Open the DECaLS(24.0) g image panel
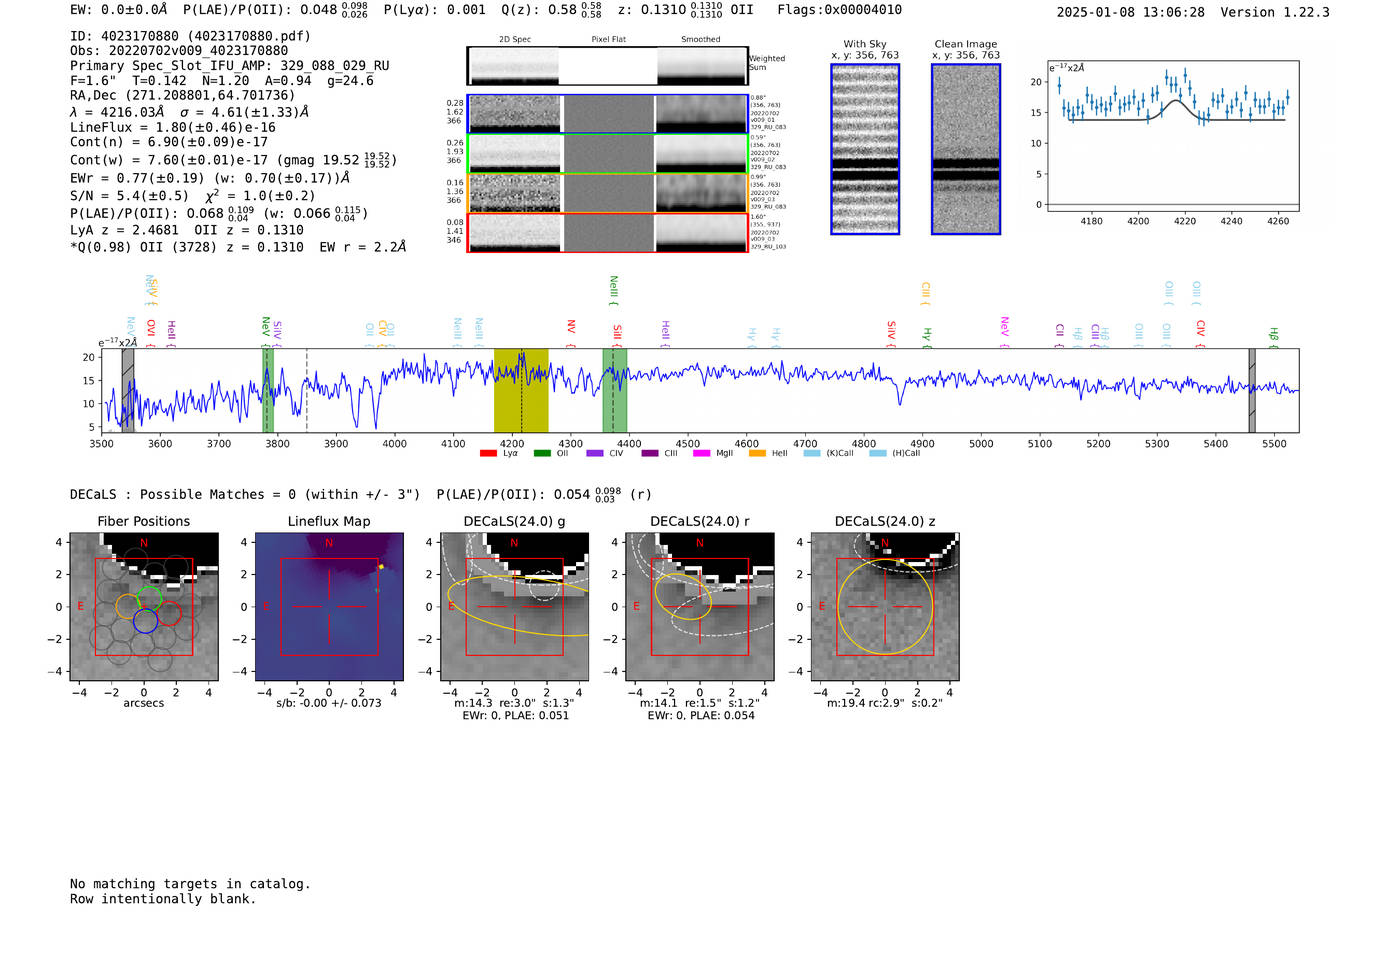The width and height of the screenshot is (1400, 953). point(515,607)
